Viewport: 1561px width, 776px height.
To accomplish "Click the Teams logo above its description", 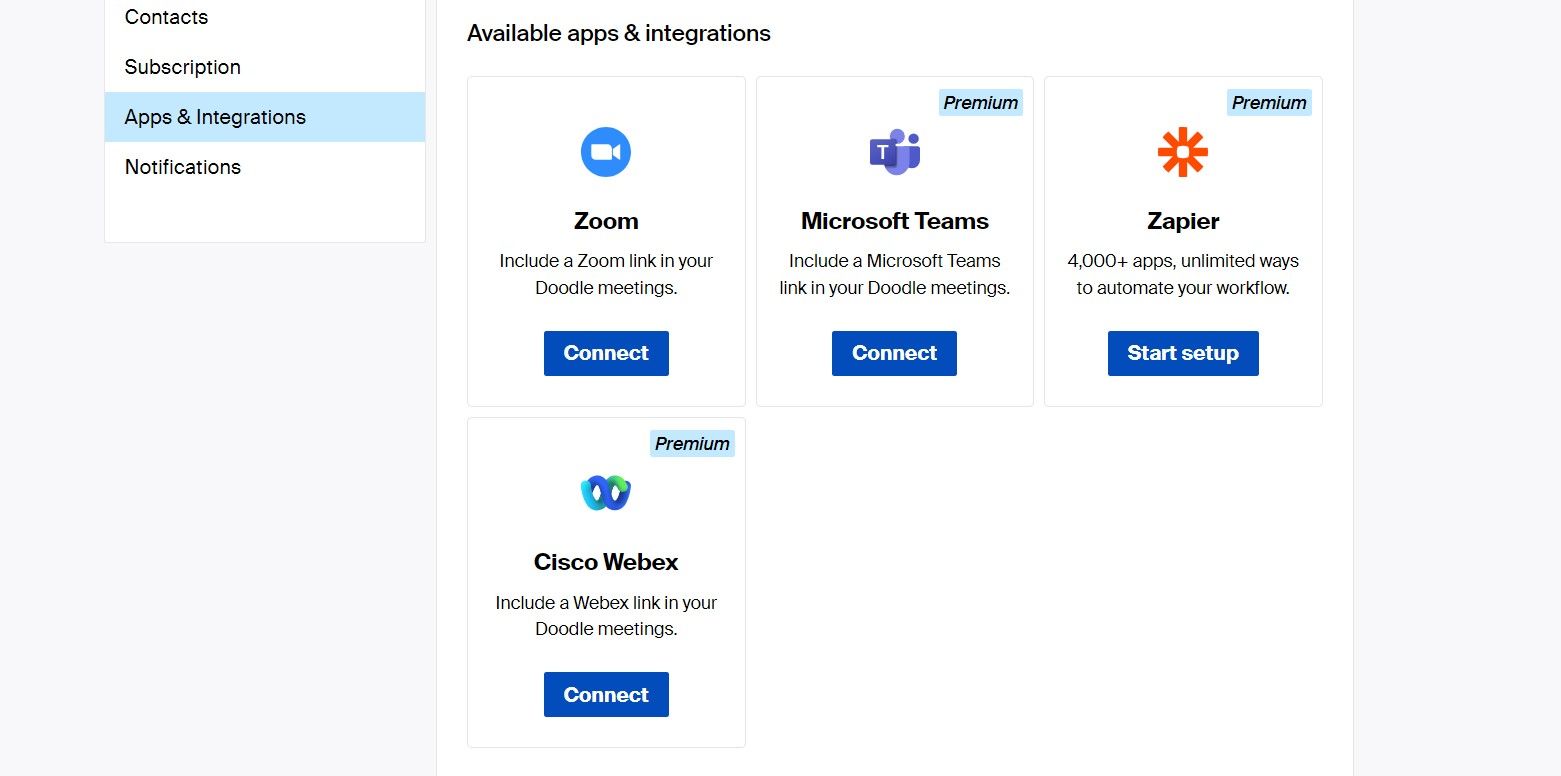I will pyautogui.click(x=894, y=152).
